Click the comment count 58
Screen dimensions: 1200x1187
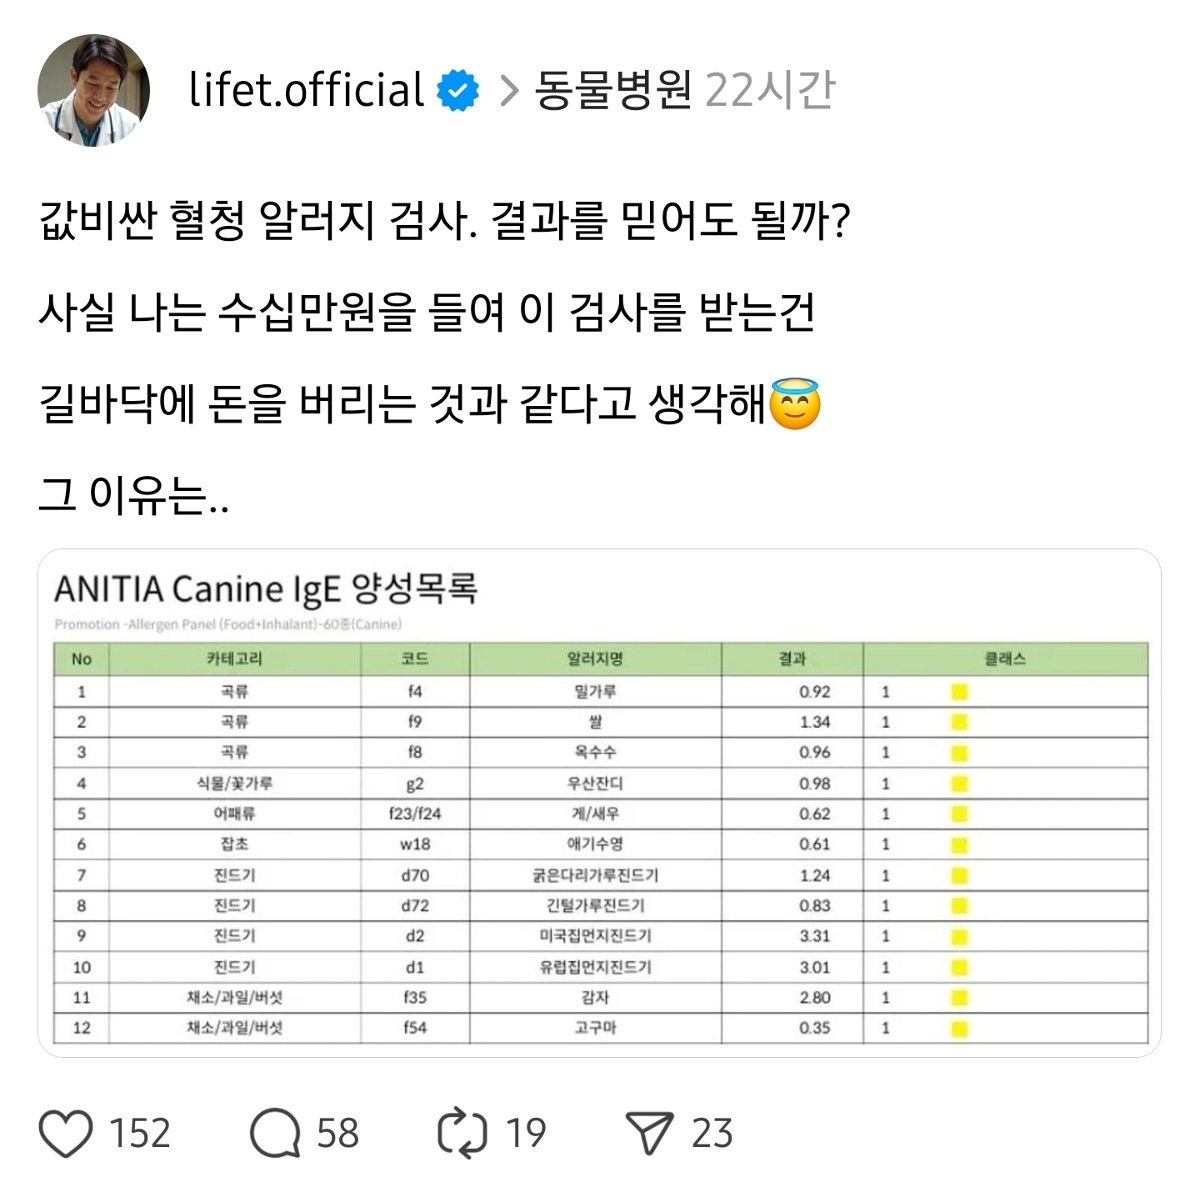click(338, 1133)
